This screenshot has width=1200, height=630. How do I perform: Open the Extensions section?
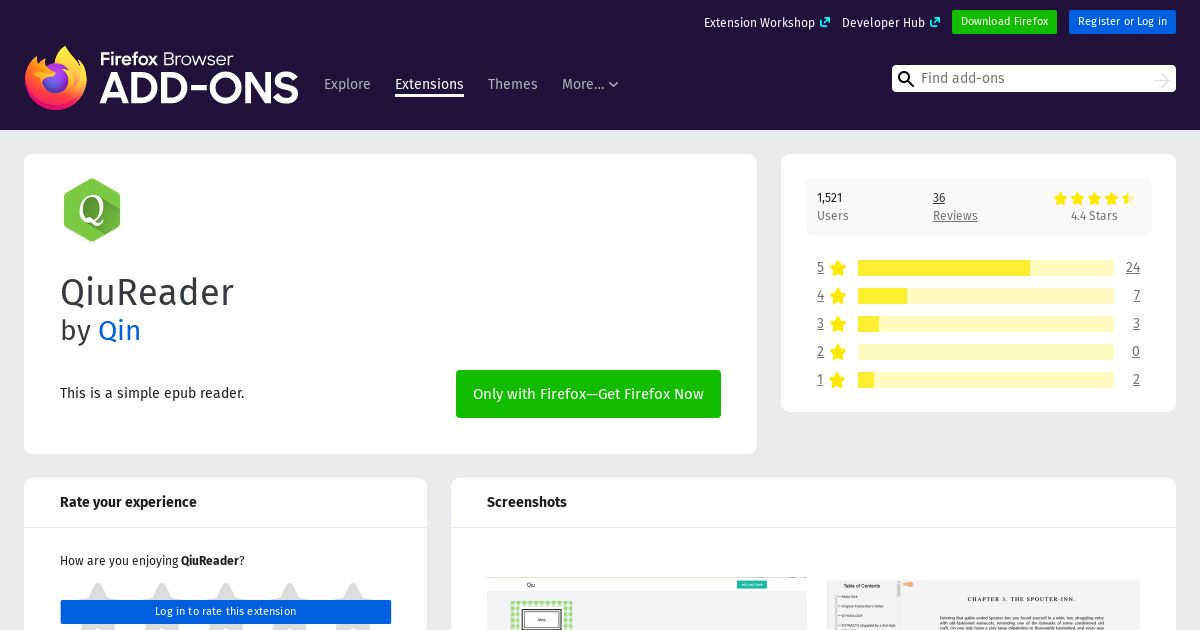pos(429,85)
